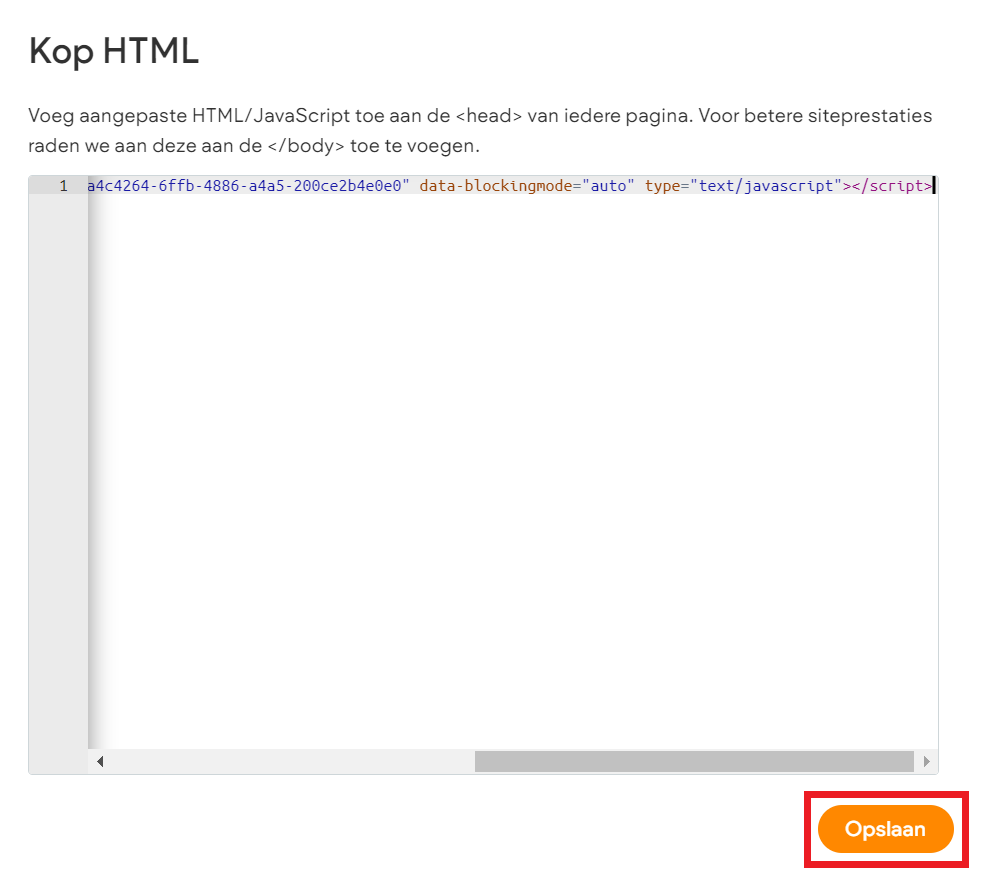The width and height of the screenshot is (981, 876).
Task: Click the horizontal scrollbar right arrow
Action: pos(926,762)
